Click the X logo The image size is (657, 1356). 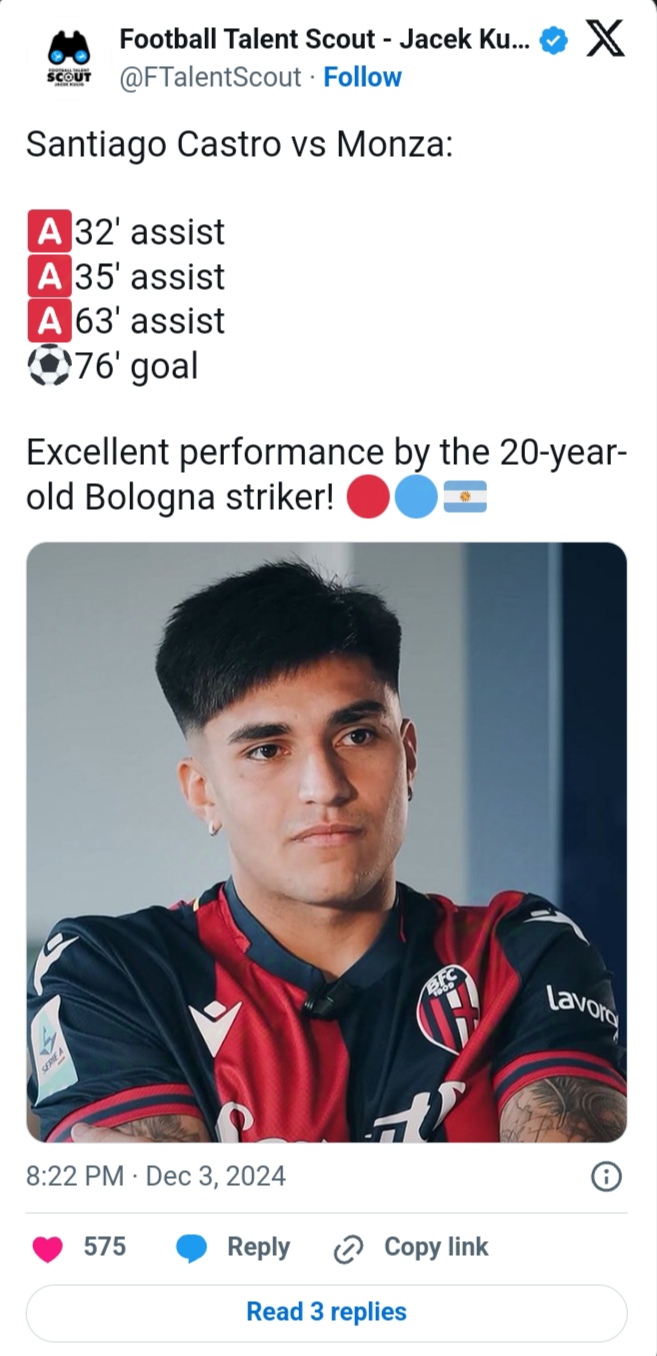(x=604, y=40)
